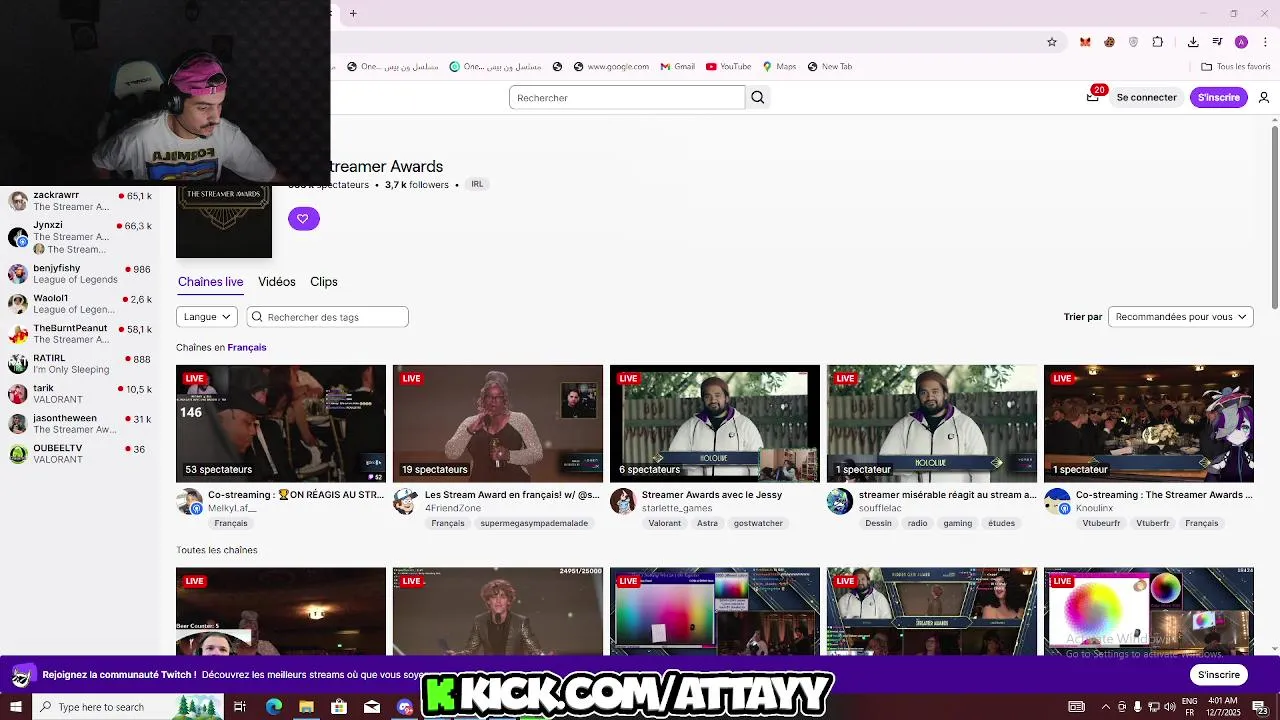Click the Twitch Rechercher search field

coord(627,97)
